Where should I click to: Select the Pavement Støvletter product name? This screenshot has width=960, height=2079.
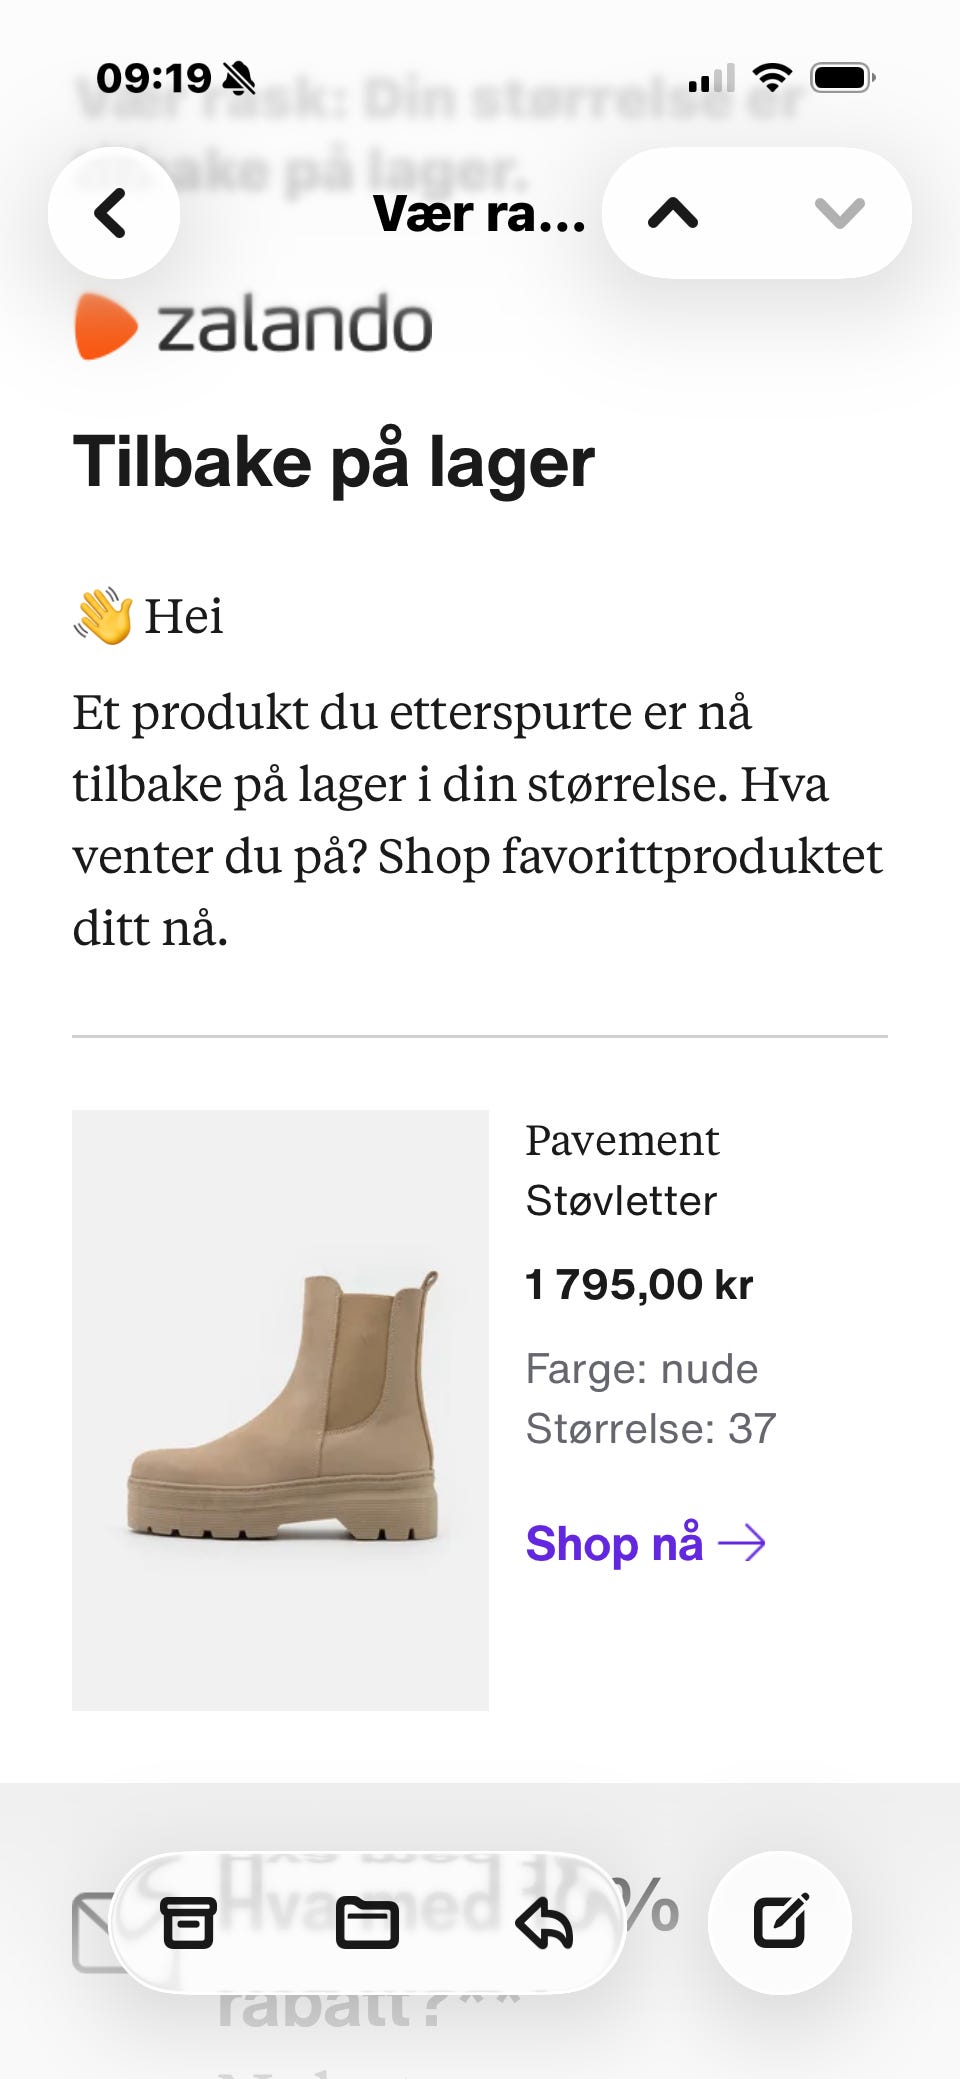click(x=622, y=1170)
